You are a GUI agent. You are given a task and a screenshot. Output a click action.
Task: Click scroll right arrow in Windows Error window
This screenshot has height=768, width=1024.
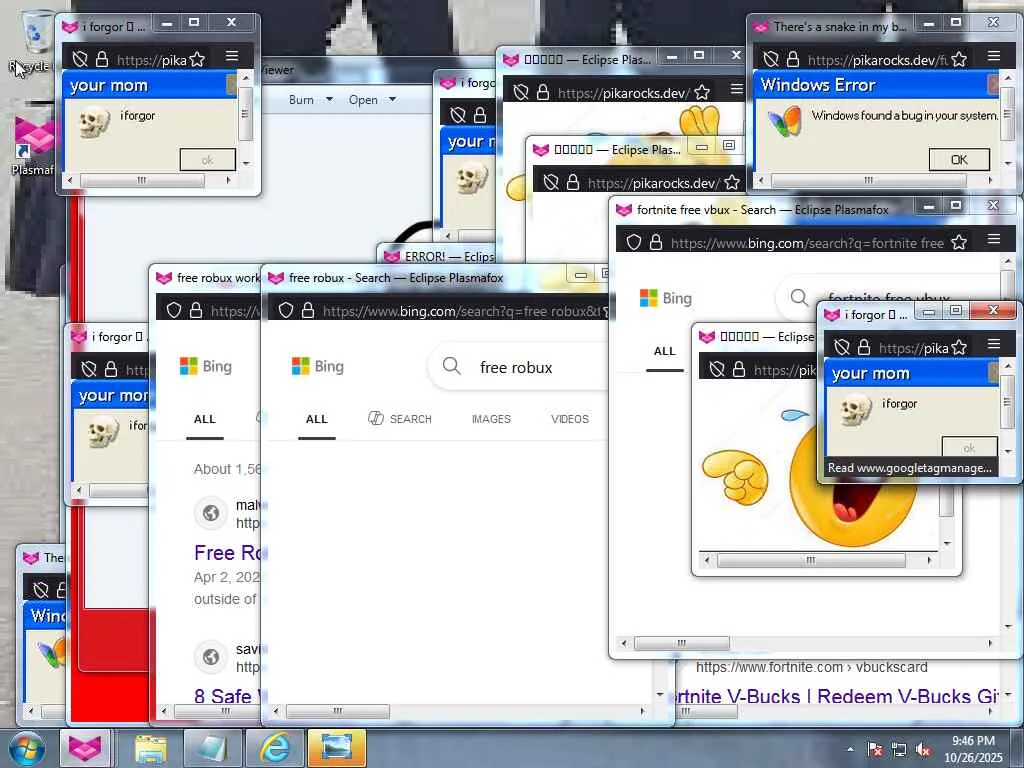coord(990,180)
